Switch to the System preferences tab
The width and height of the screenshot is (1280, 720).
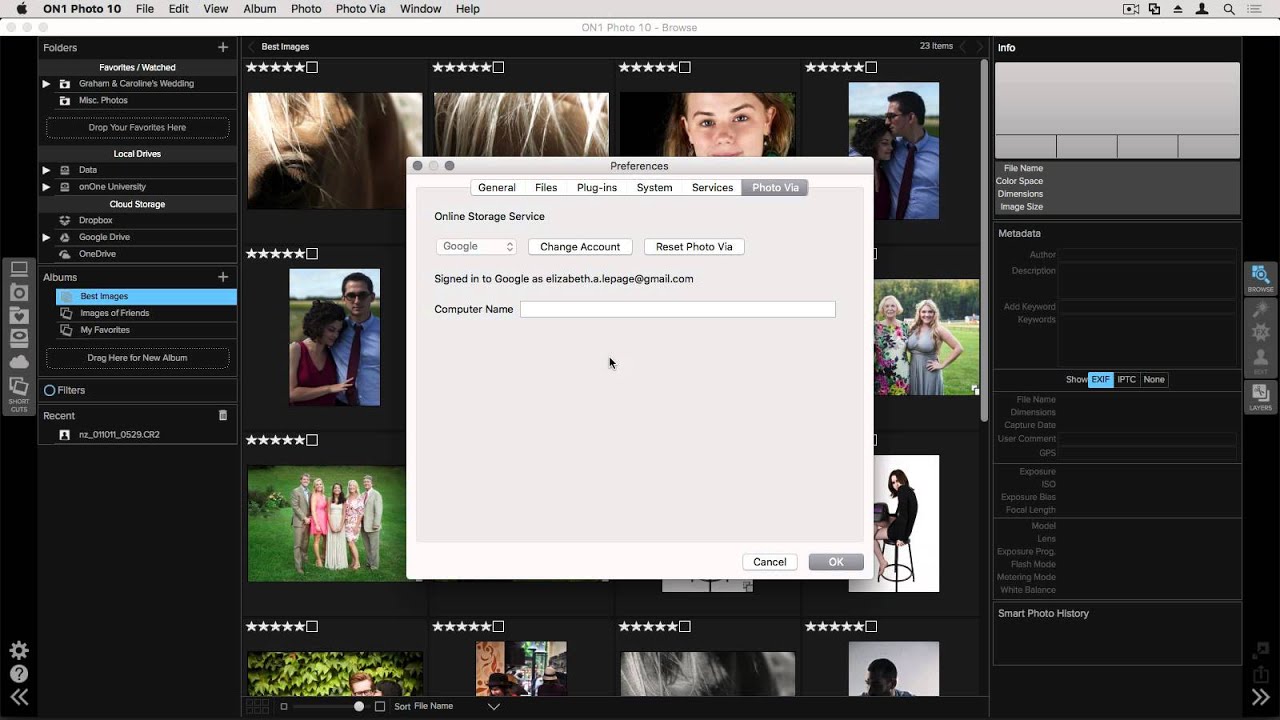[654, 187]
